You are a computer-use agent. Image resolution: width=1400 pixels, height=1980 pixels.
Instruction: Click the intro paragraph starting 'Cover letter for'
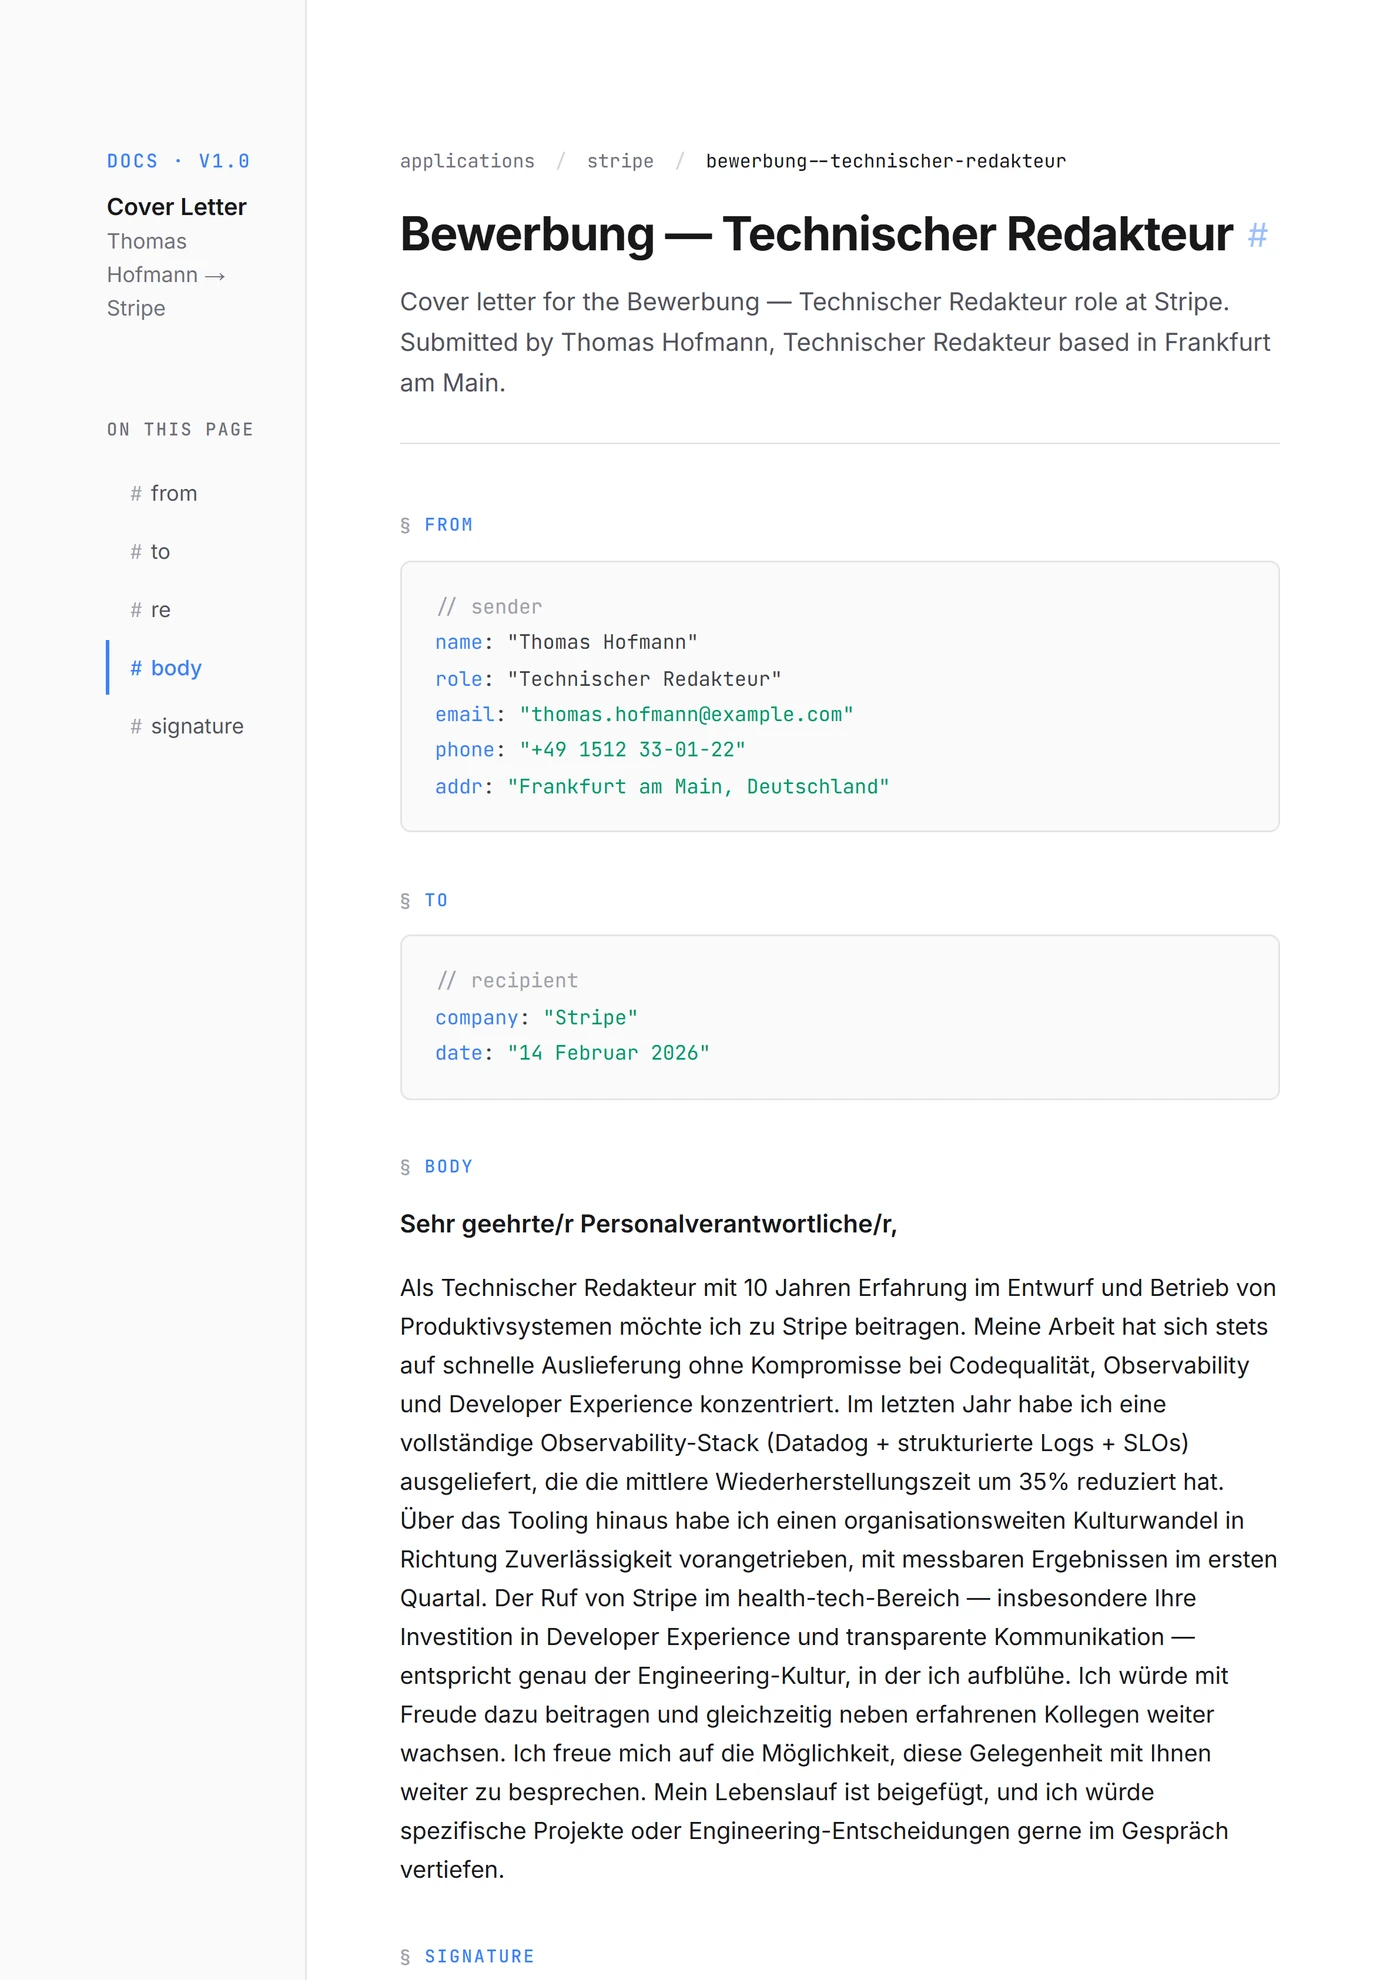836,342
